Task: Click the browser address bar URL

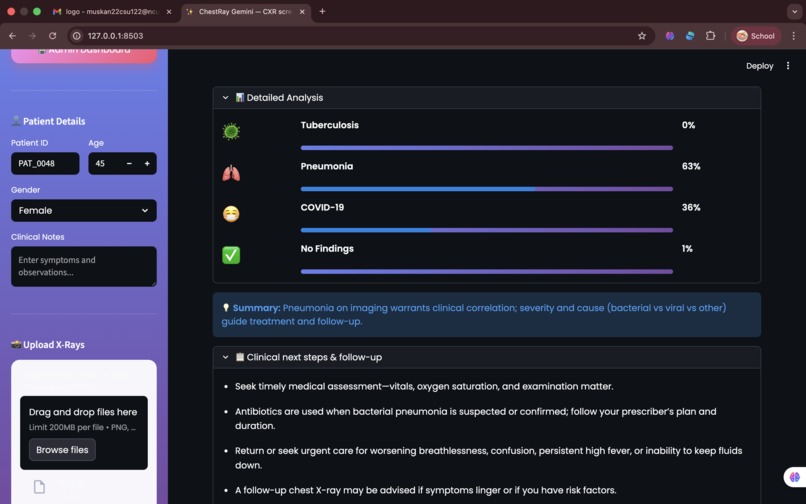Action: [x=116, y=36]
